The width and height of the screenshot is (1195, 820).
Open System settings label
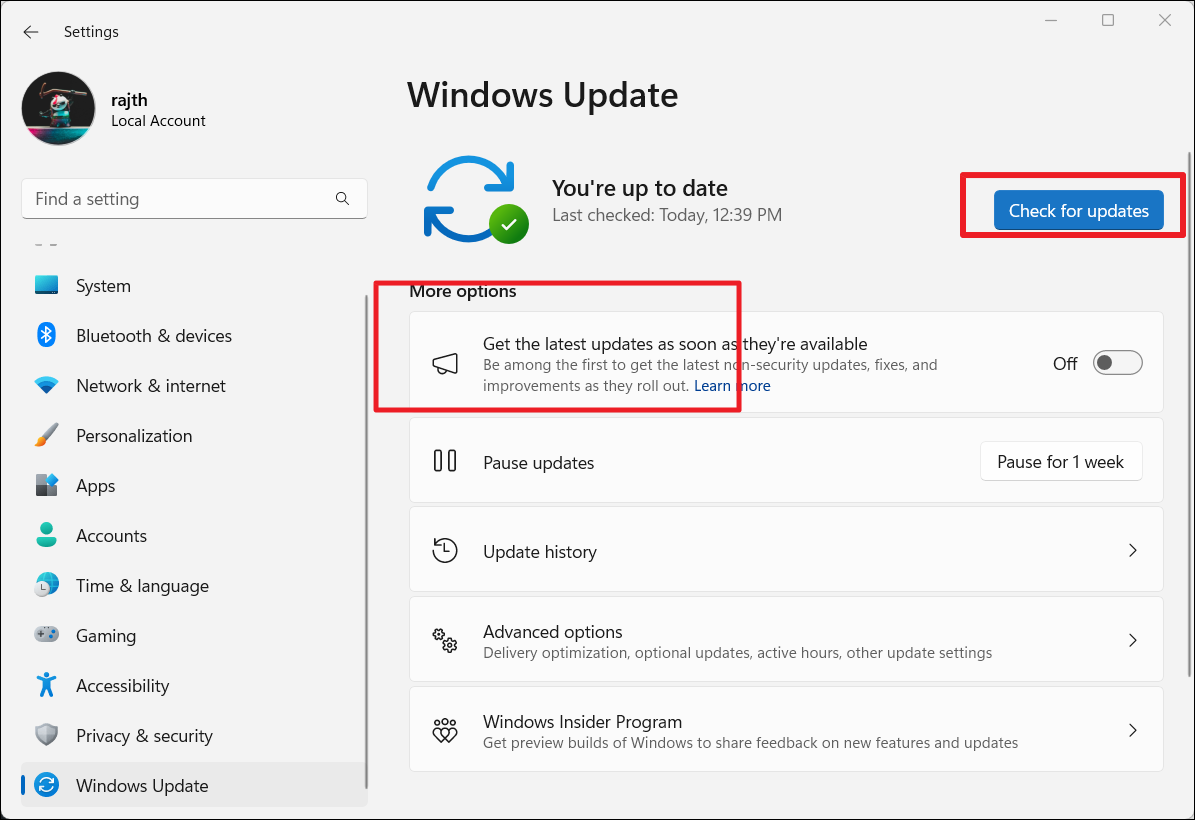(x=104, y=286)
